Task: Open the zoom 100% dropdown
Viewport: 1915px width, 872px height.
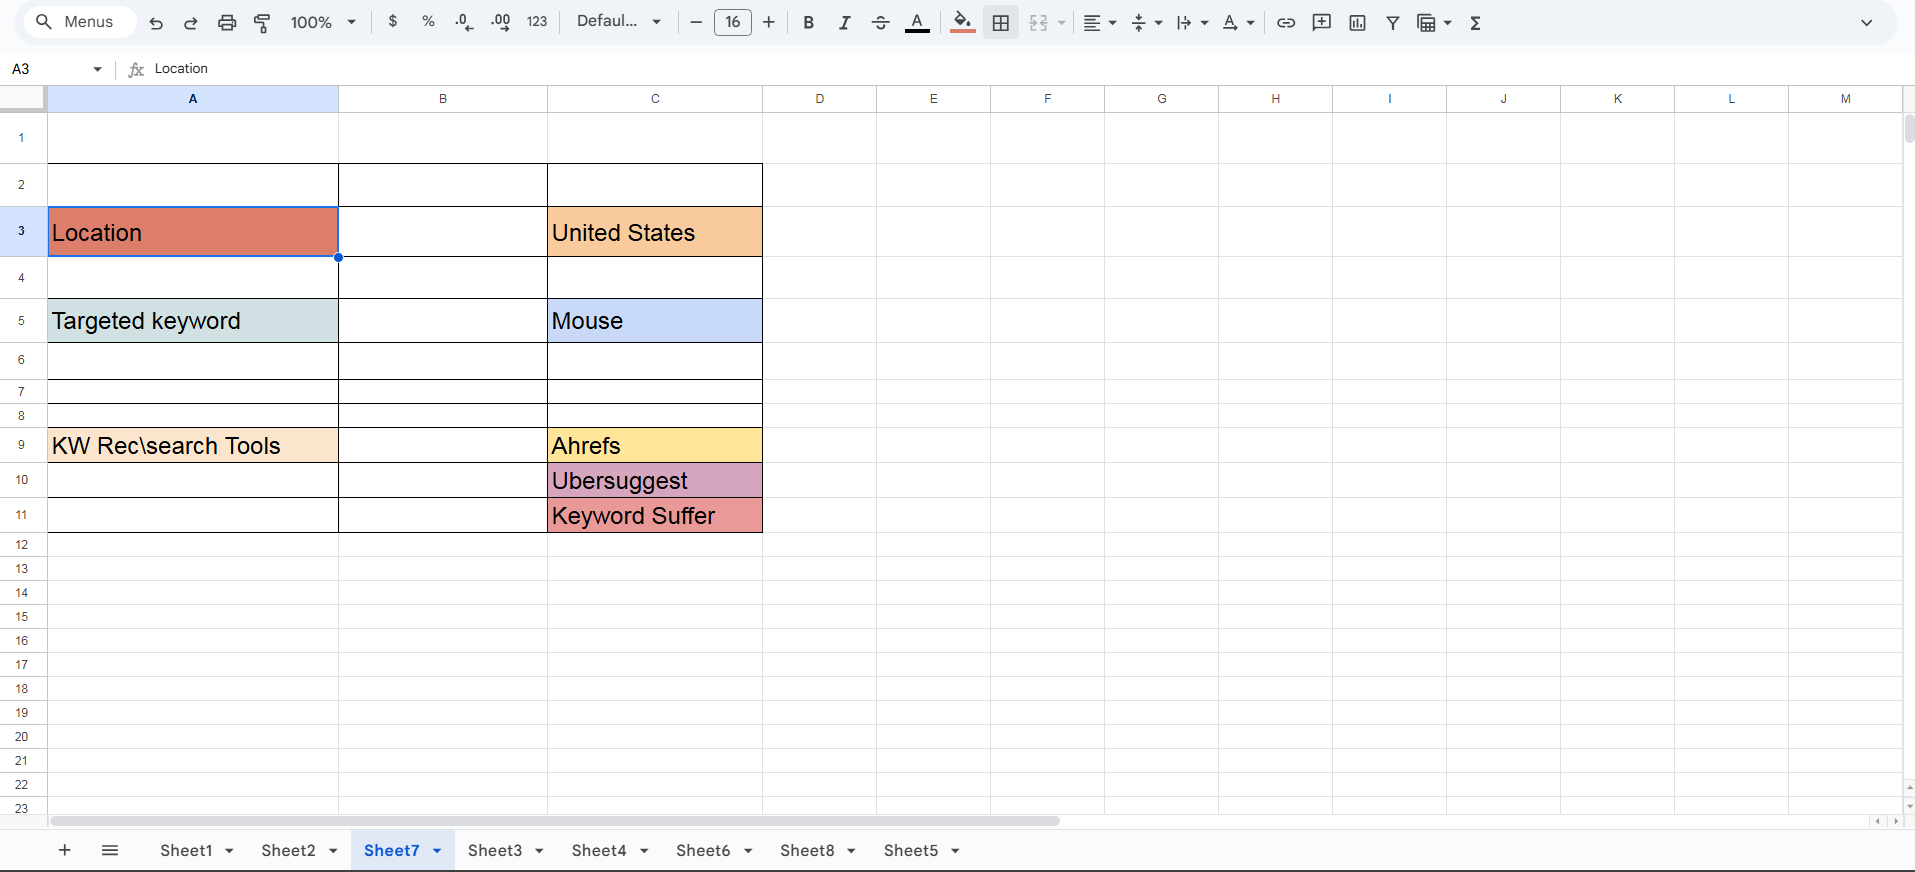Action: tap(323, 22)
